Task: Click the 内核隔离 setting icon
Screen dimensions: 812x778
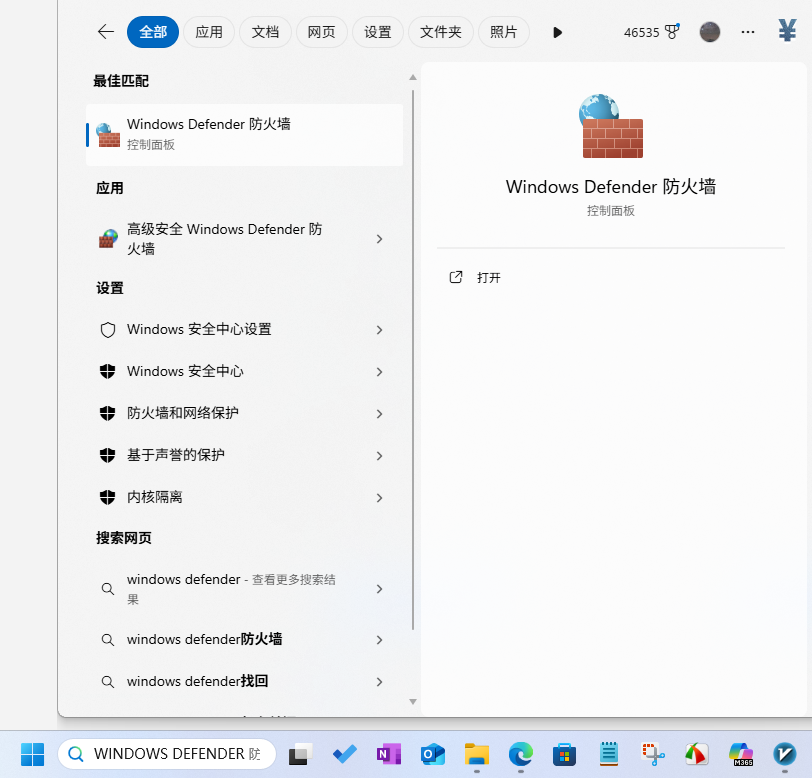Action: 107,497
